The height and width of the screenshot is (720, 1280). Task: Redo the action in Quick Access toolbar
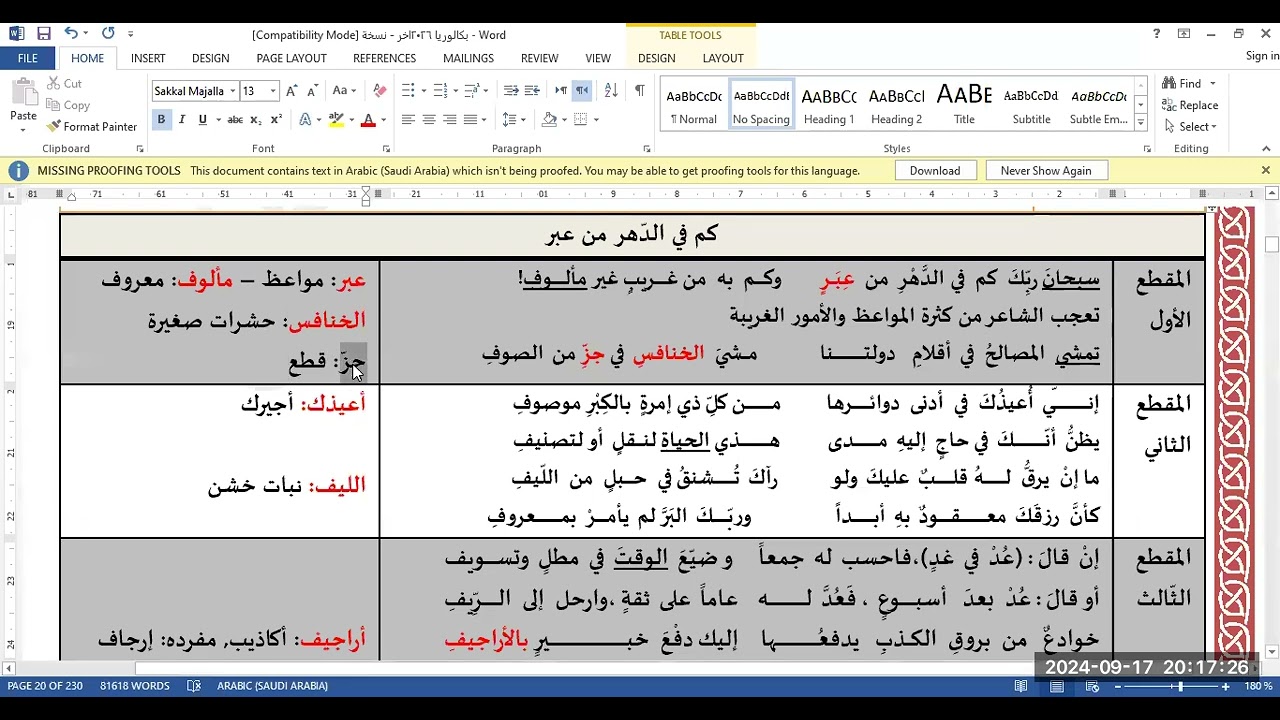tap(108, 34)
